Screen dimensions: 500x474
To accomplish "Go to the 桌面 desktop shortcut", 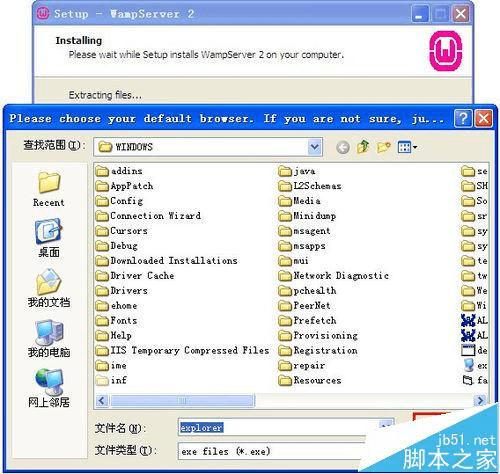I will click(49, 238).
